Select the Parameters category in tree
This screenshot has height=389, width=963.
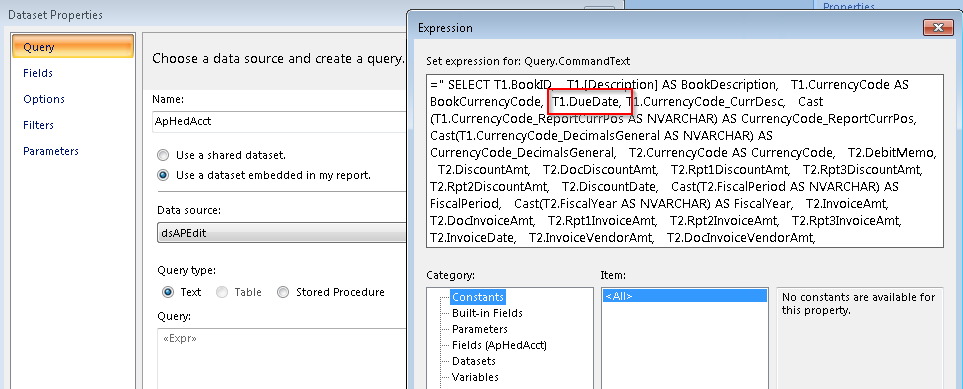point(480,329)
